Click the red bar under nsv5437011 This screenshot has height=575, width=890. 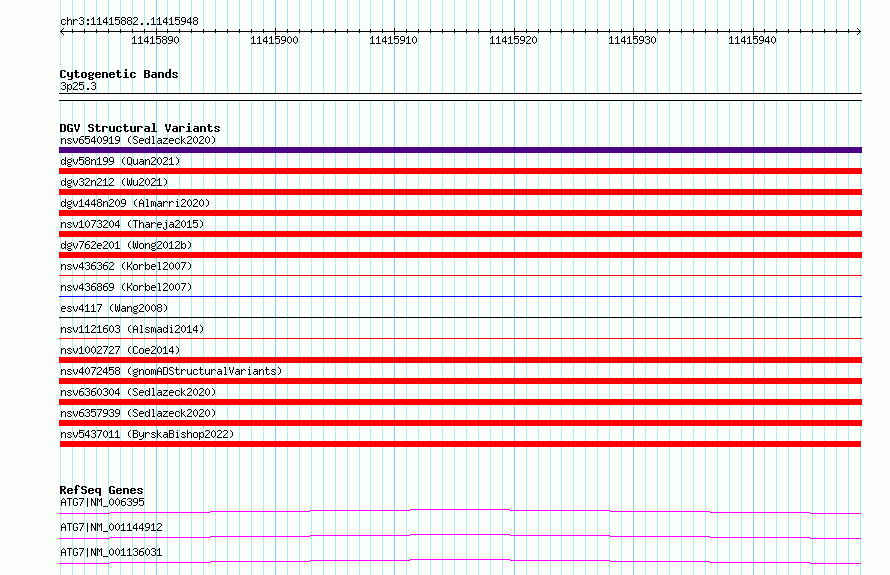tap(460, 444)
